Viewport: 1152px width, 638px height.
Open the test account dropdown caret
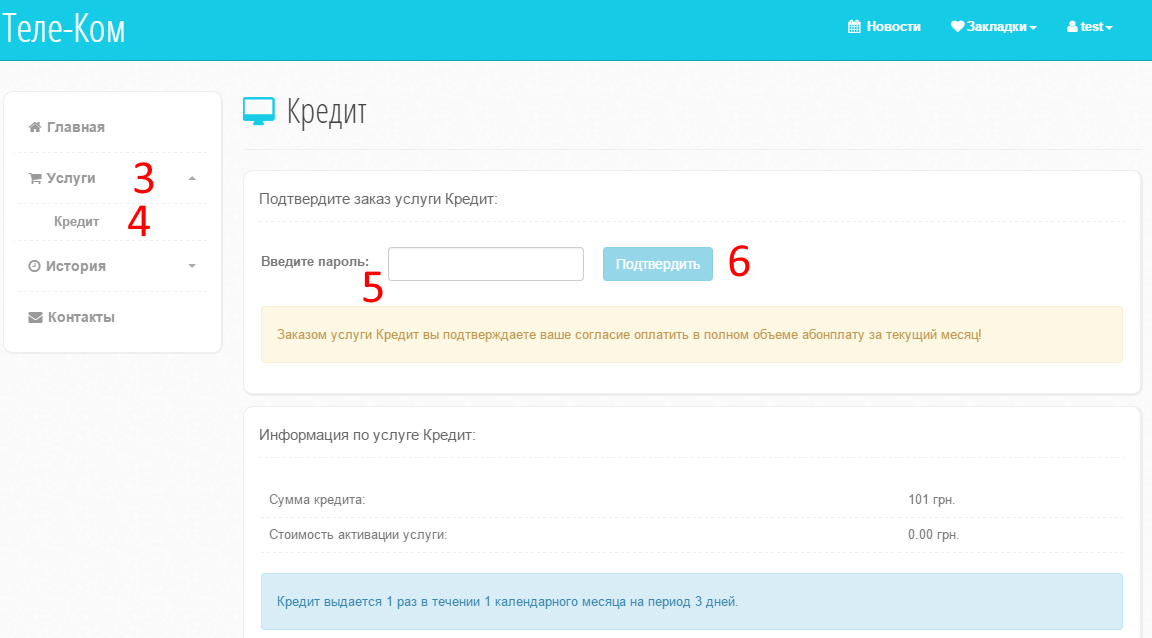tap(1109, 28)
